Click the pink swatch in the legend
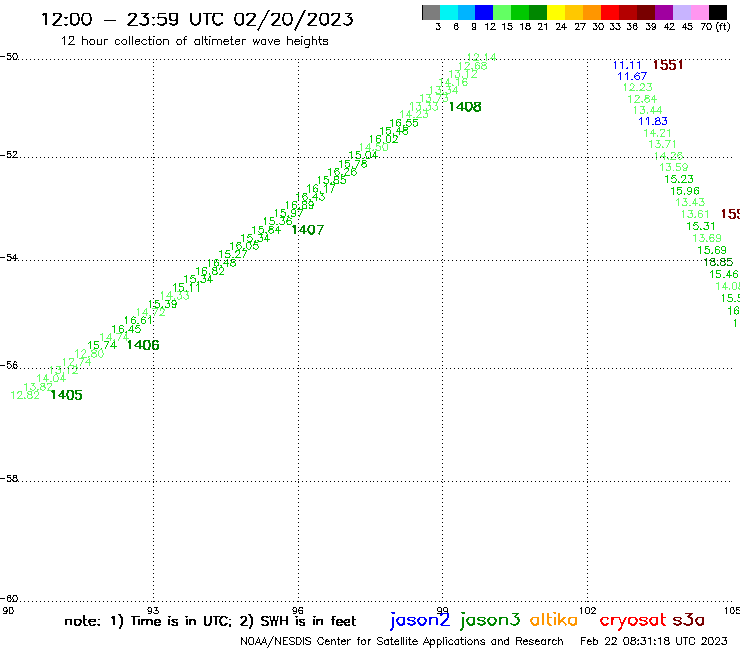 699,12
